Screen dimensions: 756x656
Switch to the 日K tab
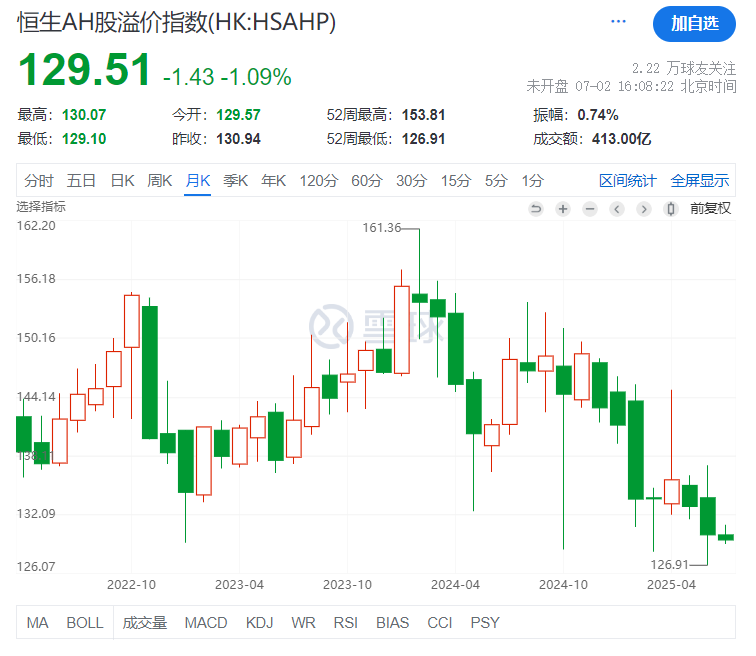pos(122,181)
